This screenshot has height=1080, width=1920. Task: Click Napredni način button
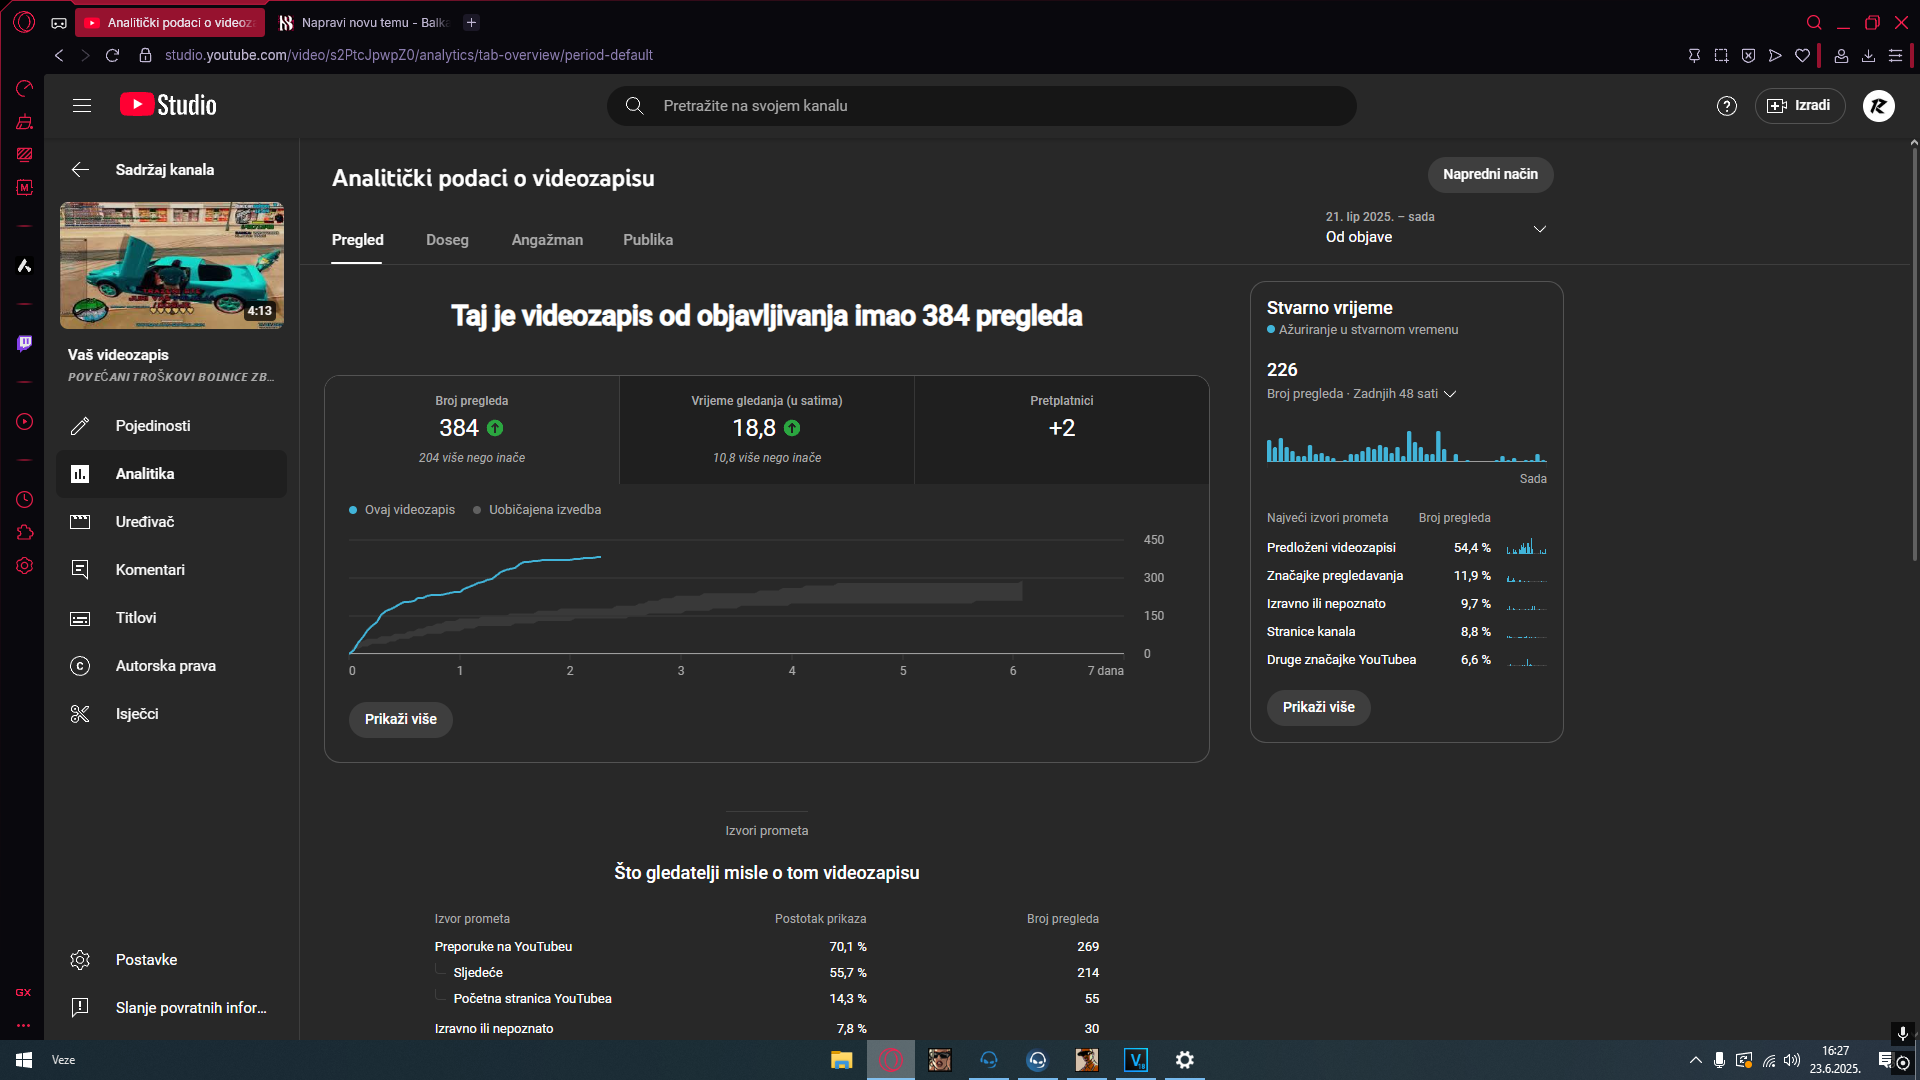click(1489, 174)
